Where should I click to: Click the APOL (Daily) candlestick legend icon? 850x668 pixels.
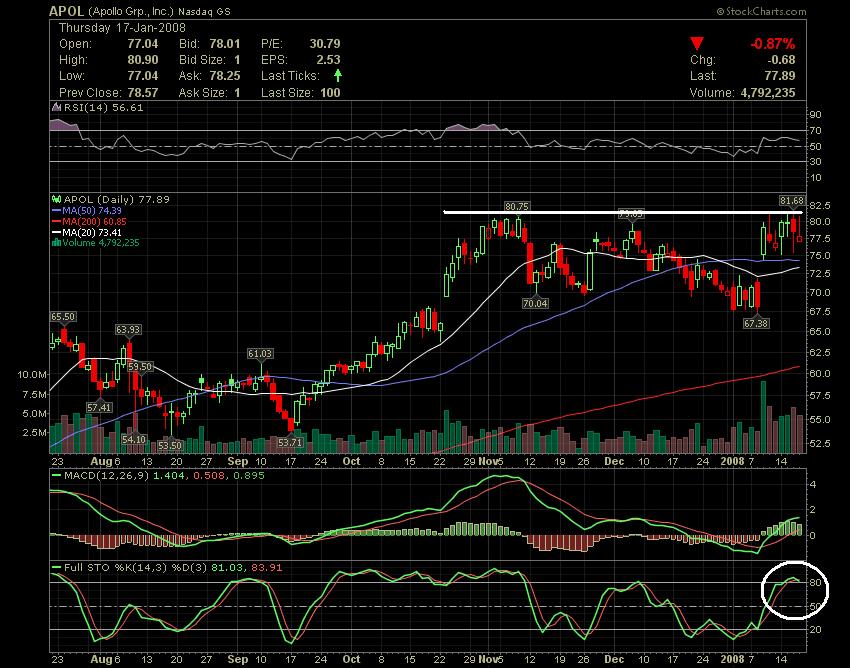point(56,200)
